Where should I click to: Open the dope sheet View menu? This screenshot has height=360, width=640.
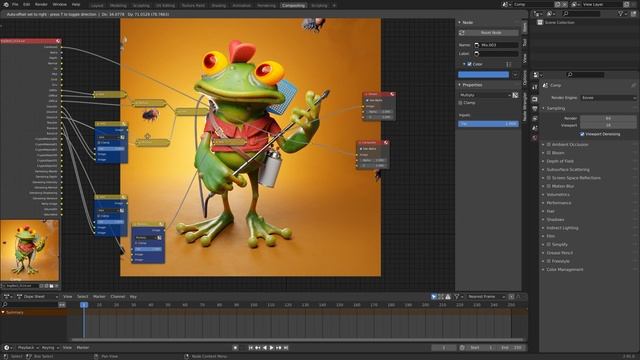click(x=67, y=297)
